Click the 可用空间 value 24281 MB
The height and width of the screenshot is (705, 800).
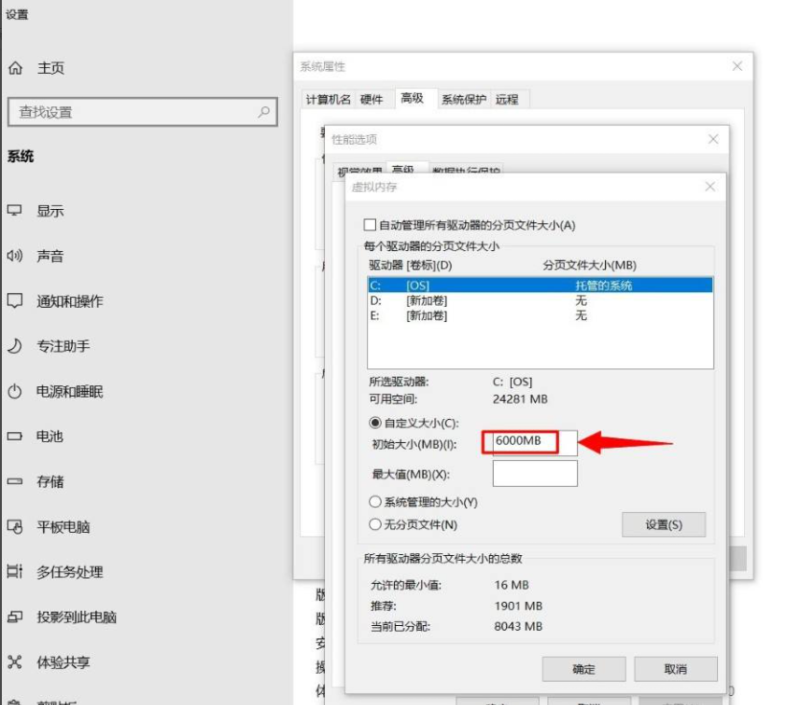(520, 399)
